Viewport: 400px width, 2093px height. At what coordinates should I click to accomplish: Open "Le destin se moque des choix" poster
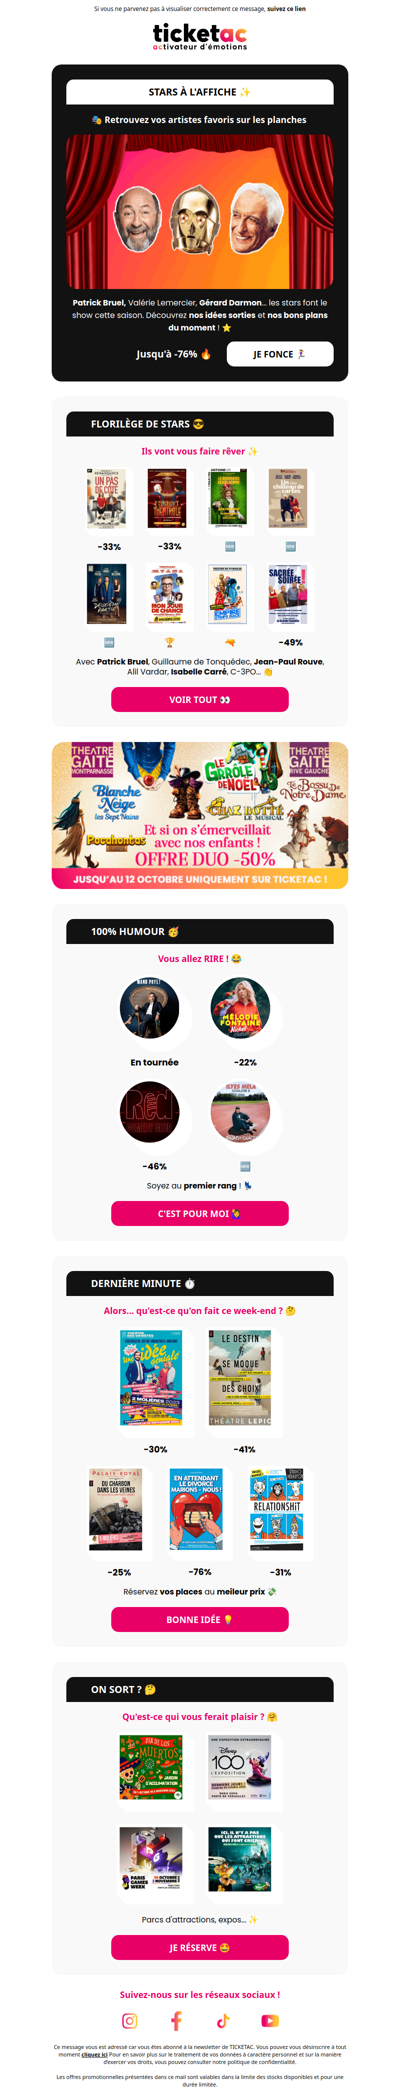coord(240,1378)
